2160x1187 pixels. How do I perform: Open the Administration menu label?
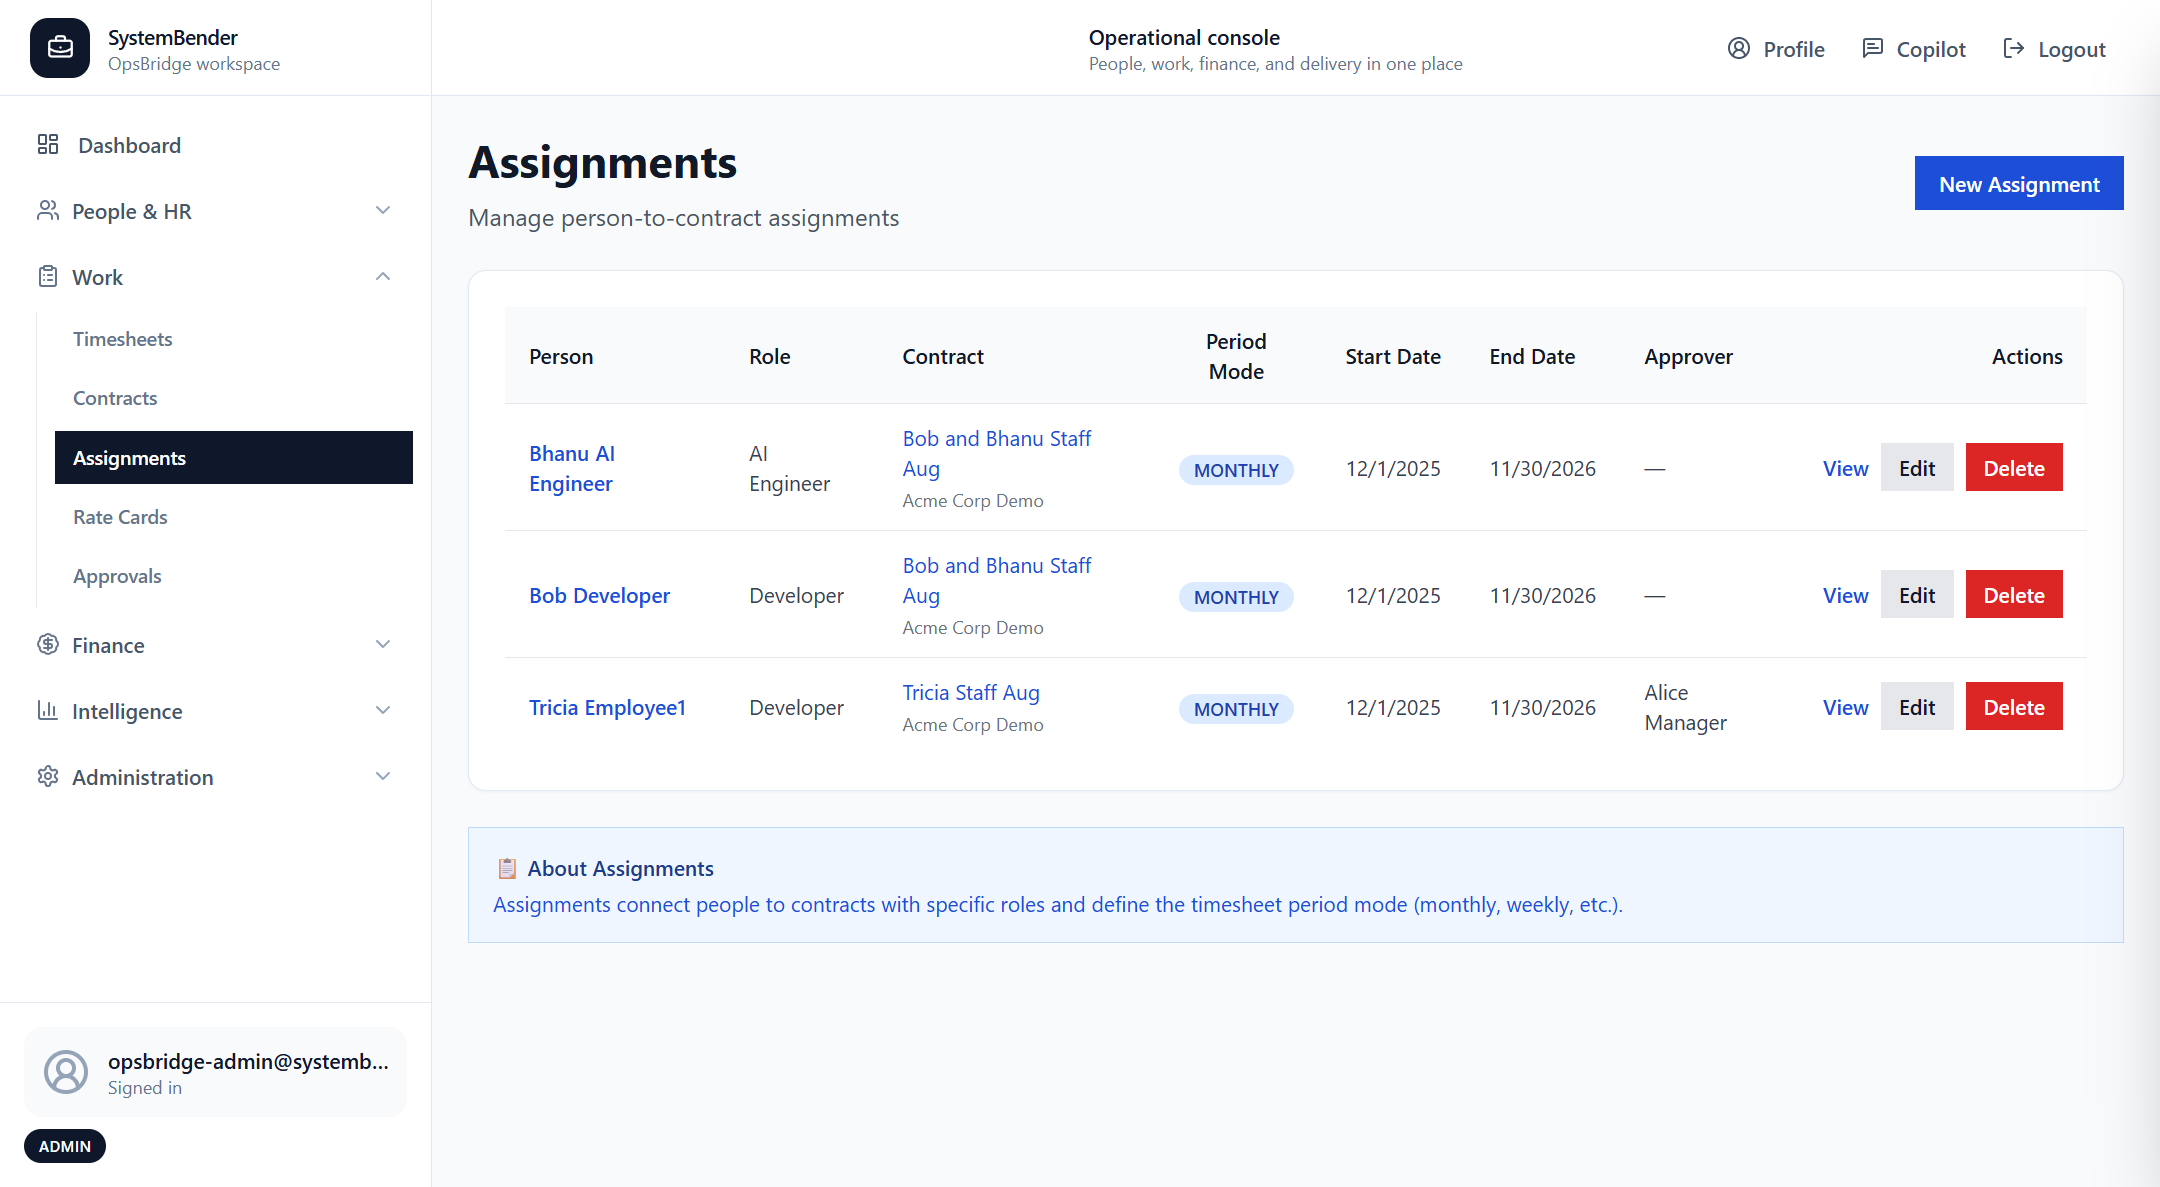(x=143, y=777)
